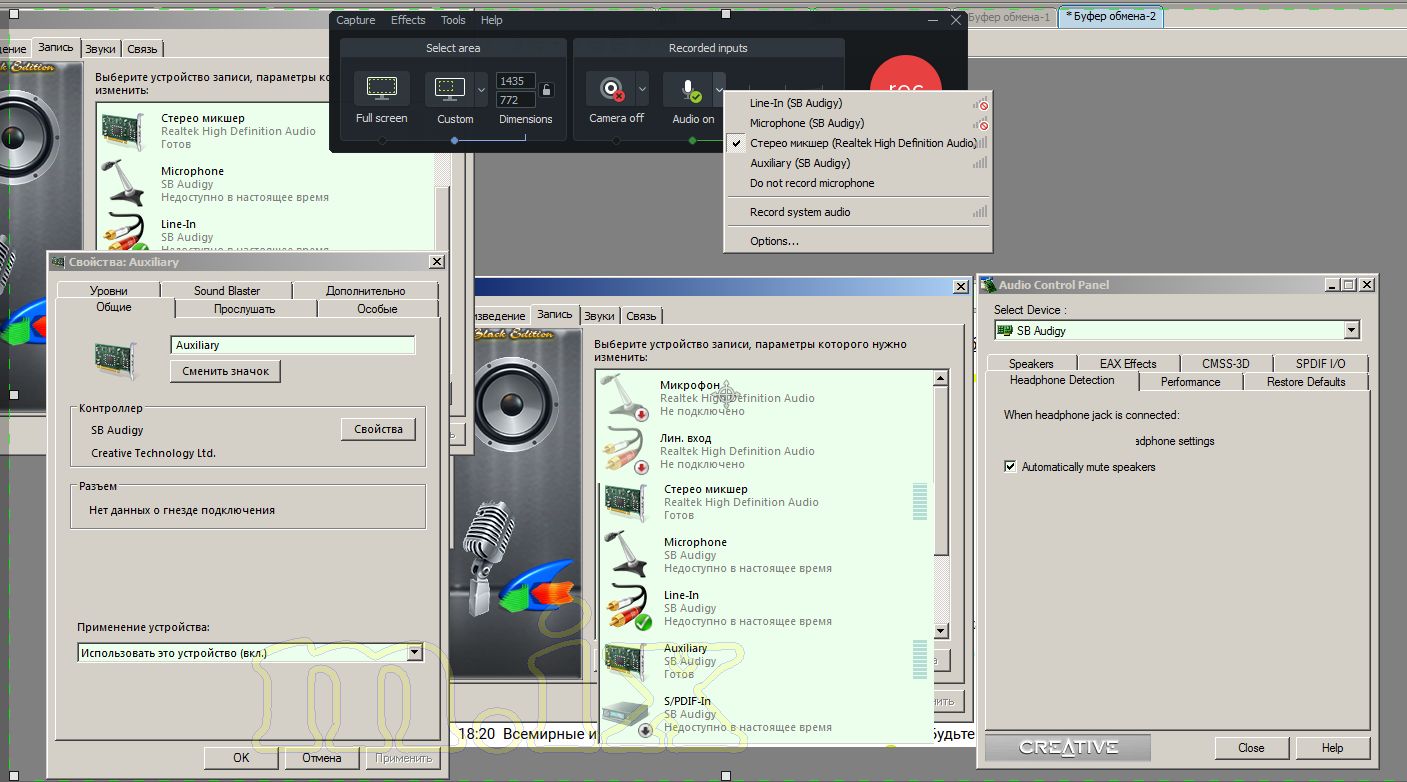The width and height of the screenshot is (1407, 782).
Task: Select Full screen capture area icon
Action: [x=381, y=89]
